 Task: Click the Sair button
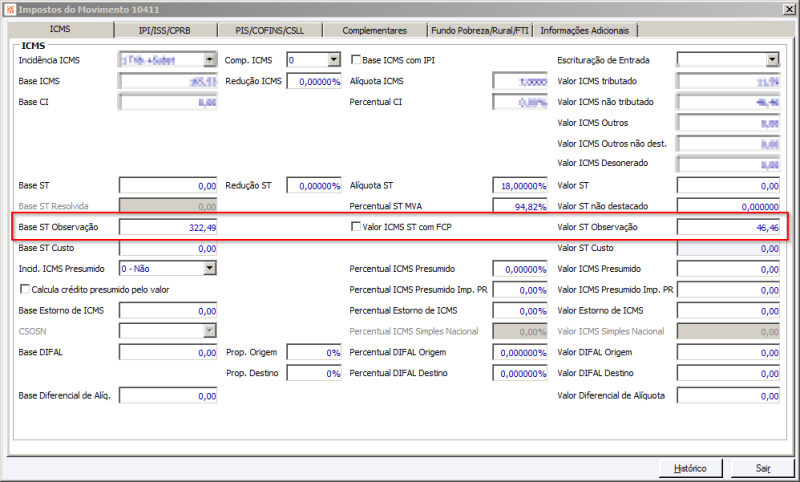(x=763, y=468)
